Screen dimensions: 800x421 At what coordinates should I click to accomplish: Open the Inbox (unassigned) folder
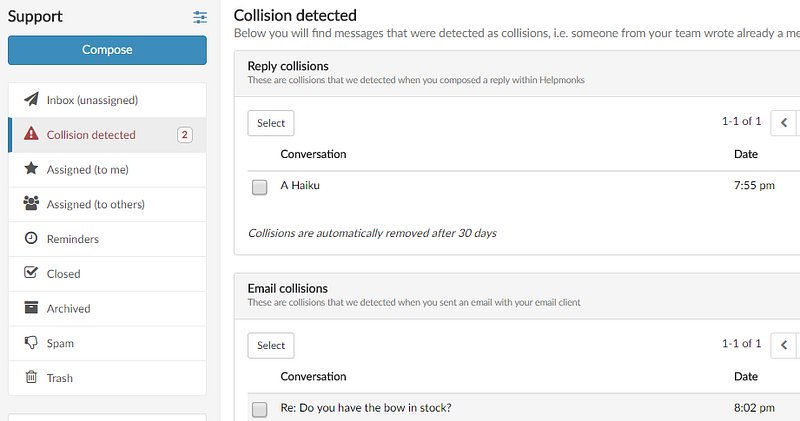[107, 100]
